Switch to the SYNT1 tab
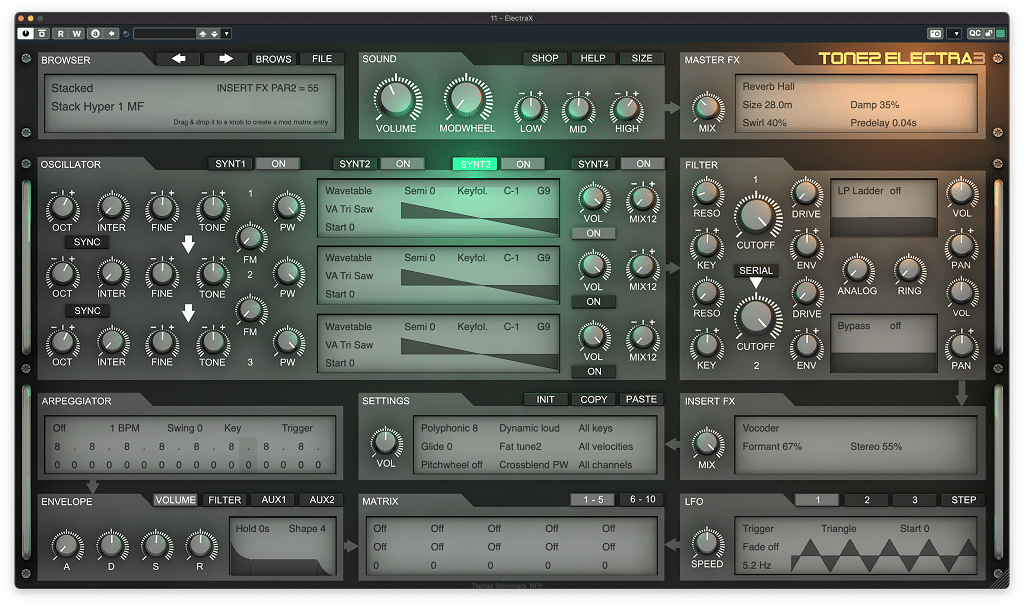1024x606 pixels. click(231, 164)
